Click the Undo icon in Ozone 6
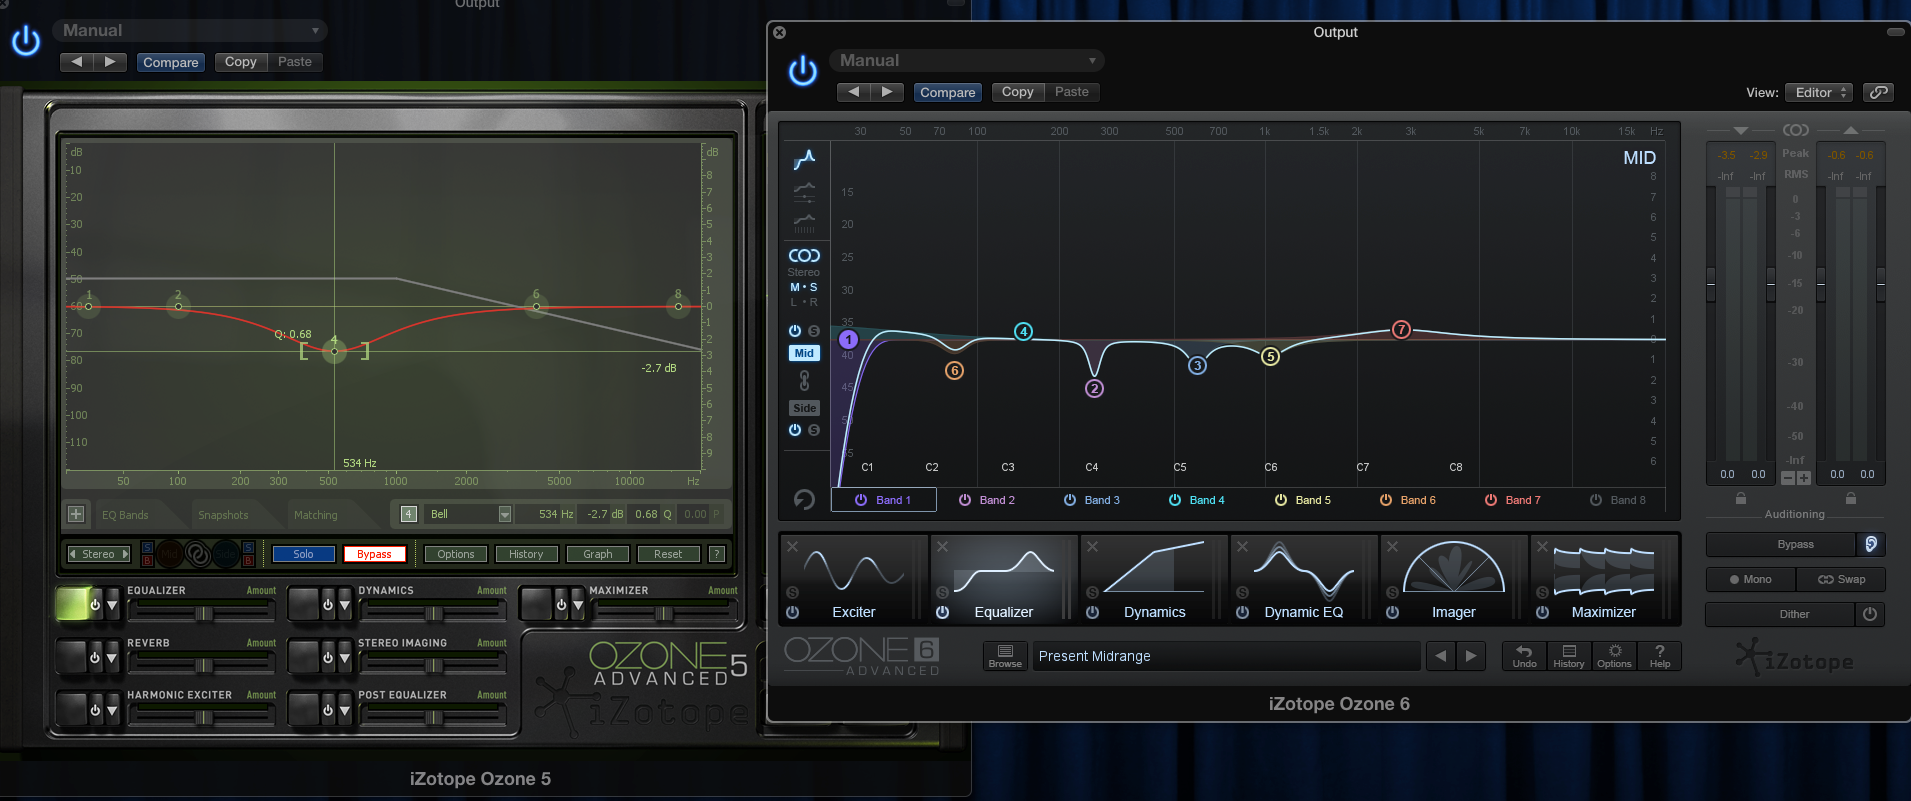 tap(1524, 656)
